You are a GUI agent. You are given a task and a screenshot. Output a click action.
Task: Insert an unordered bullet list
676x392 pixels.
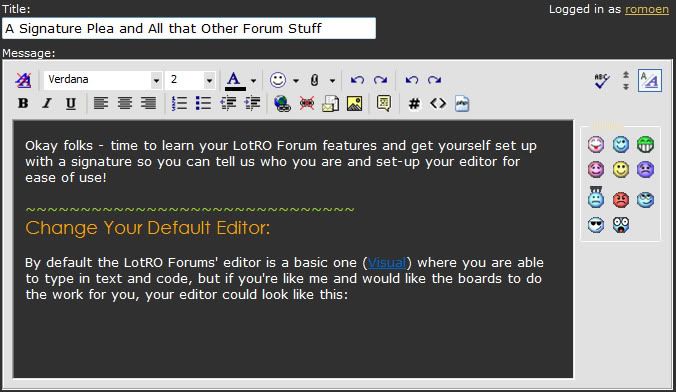[x=203, y=103]
